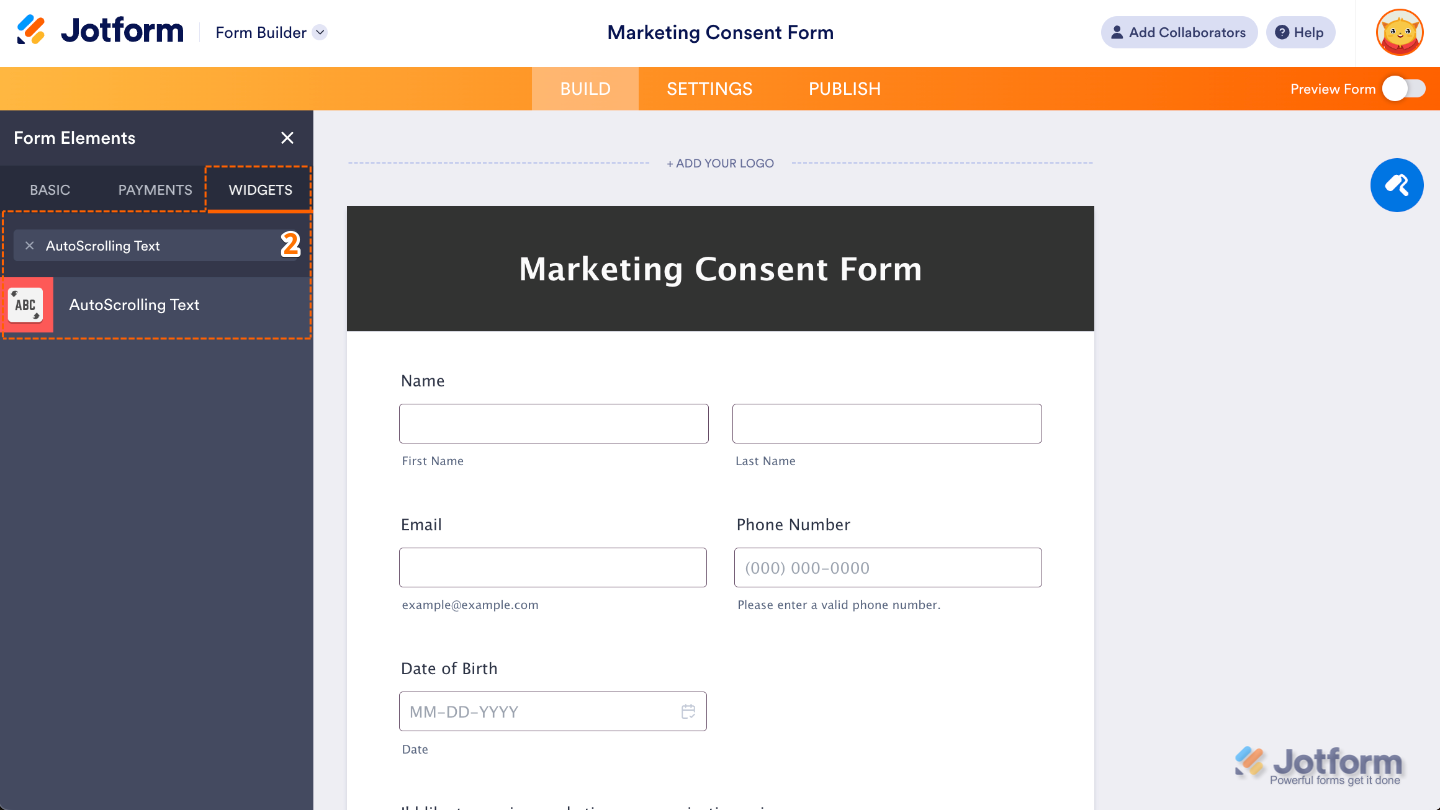Open the PAYMENTS elements tab

(x=153, y=189)
